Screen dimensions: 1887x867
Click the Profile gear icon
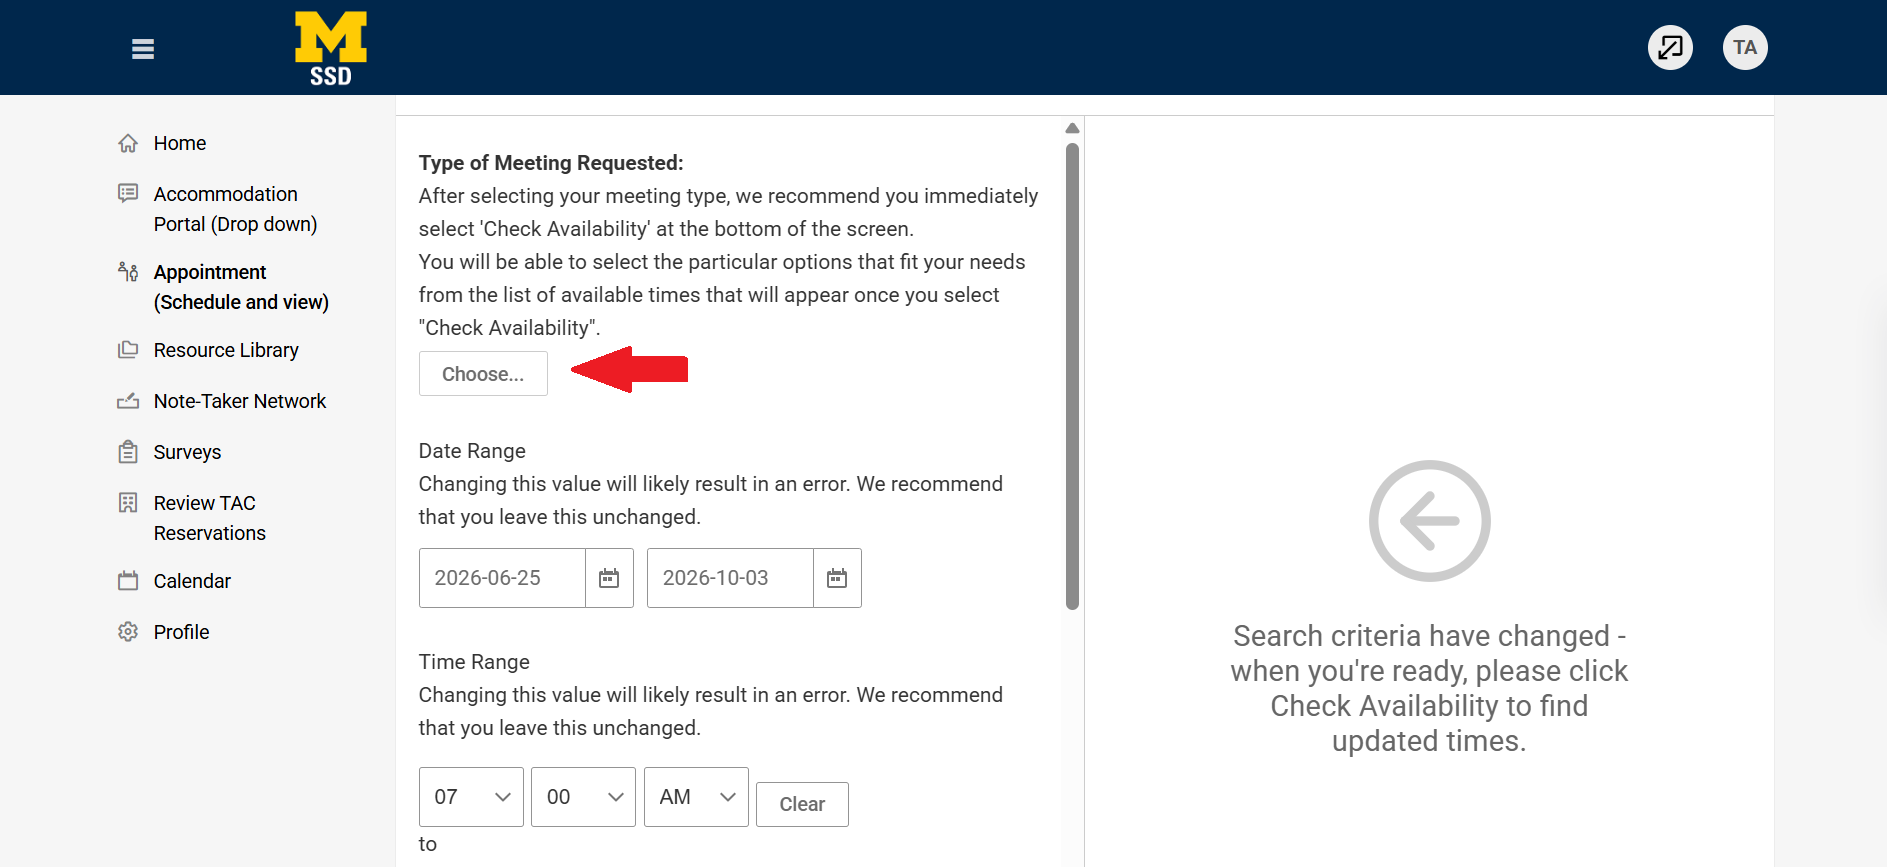[x=128, y=632]
